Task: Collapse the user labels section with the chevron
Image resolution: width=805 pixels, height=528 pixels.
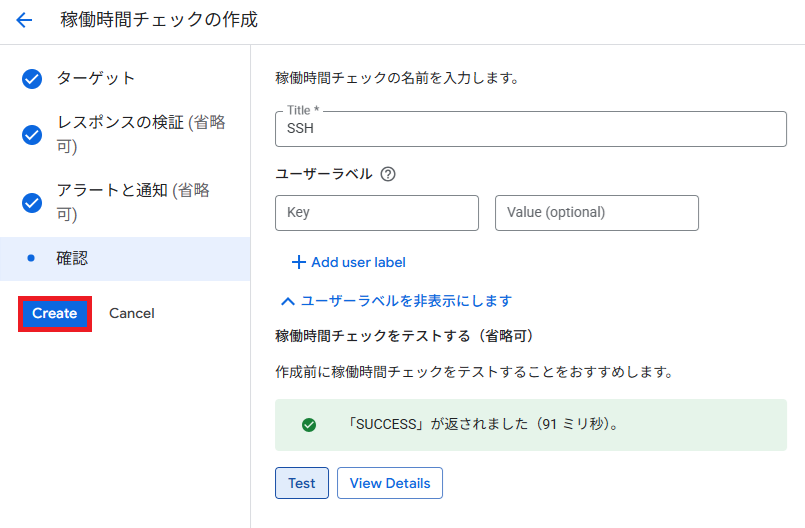Action: [288, 301]
